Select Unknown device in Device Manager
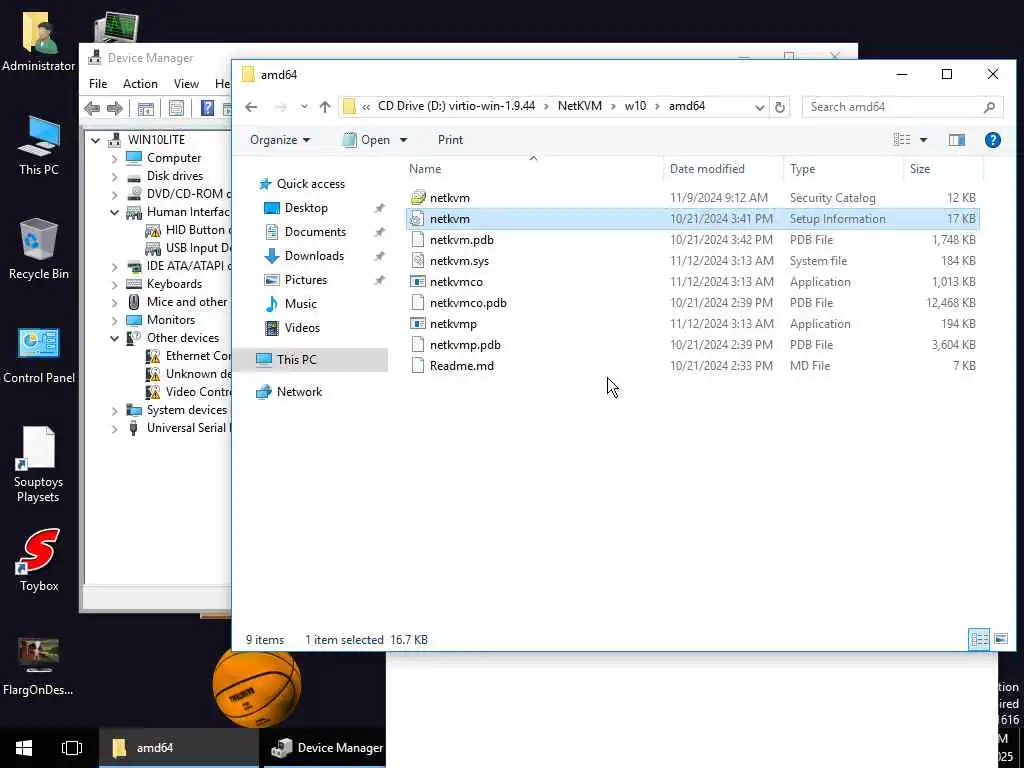This screenshot has width=1024, height=768. [189, 374]
